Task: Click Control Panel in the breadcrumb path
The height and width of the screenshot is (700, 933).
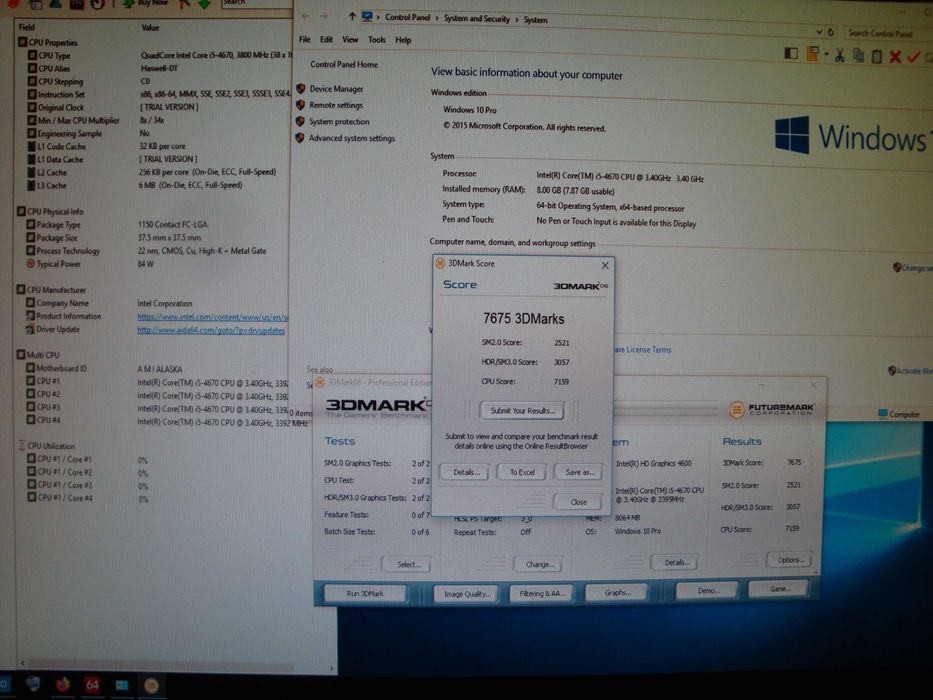Action: tap(407, 17)
